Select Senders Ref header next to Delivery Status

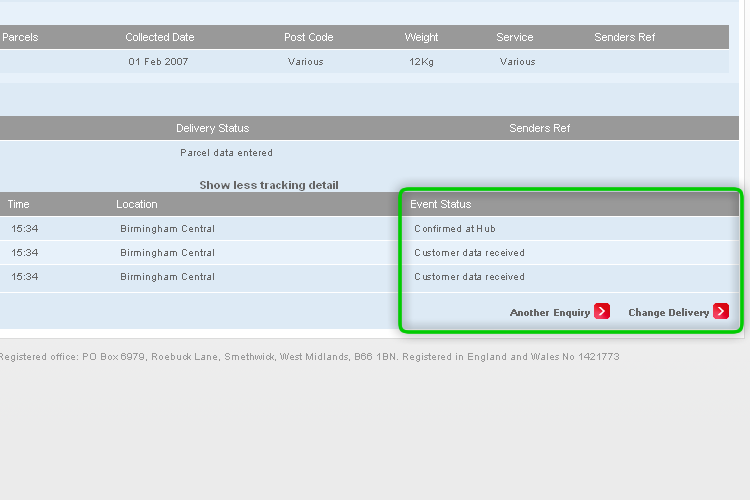tap(540, 128)
